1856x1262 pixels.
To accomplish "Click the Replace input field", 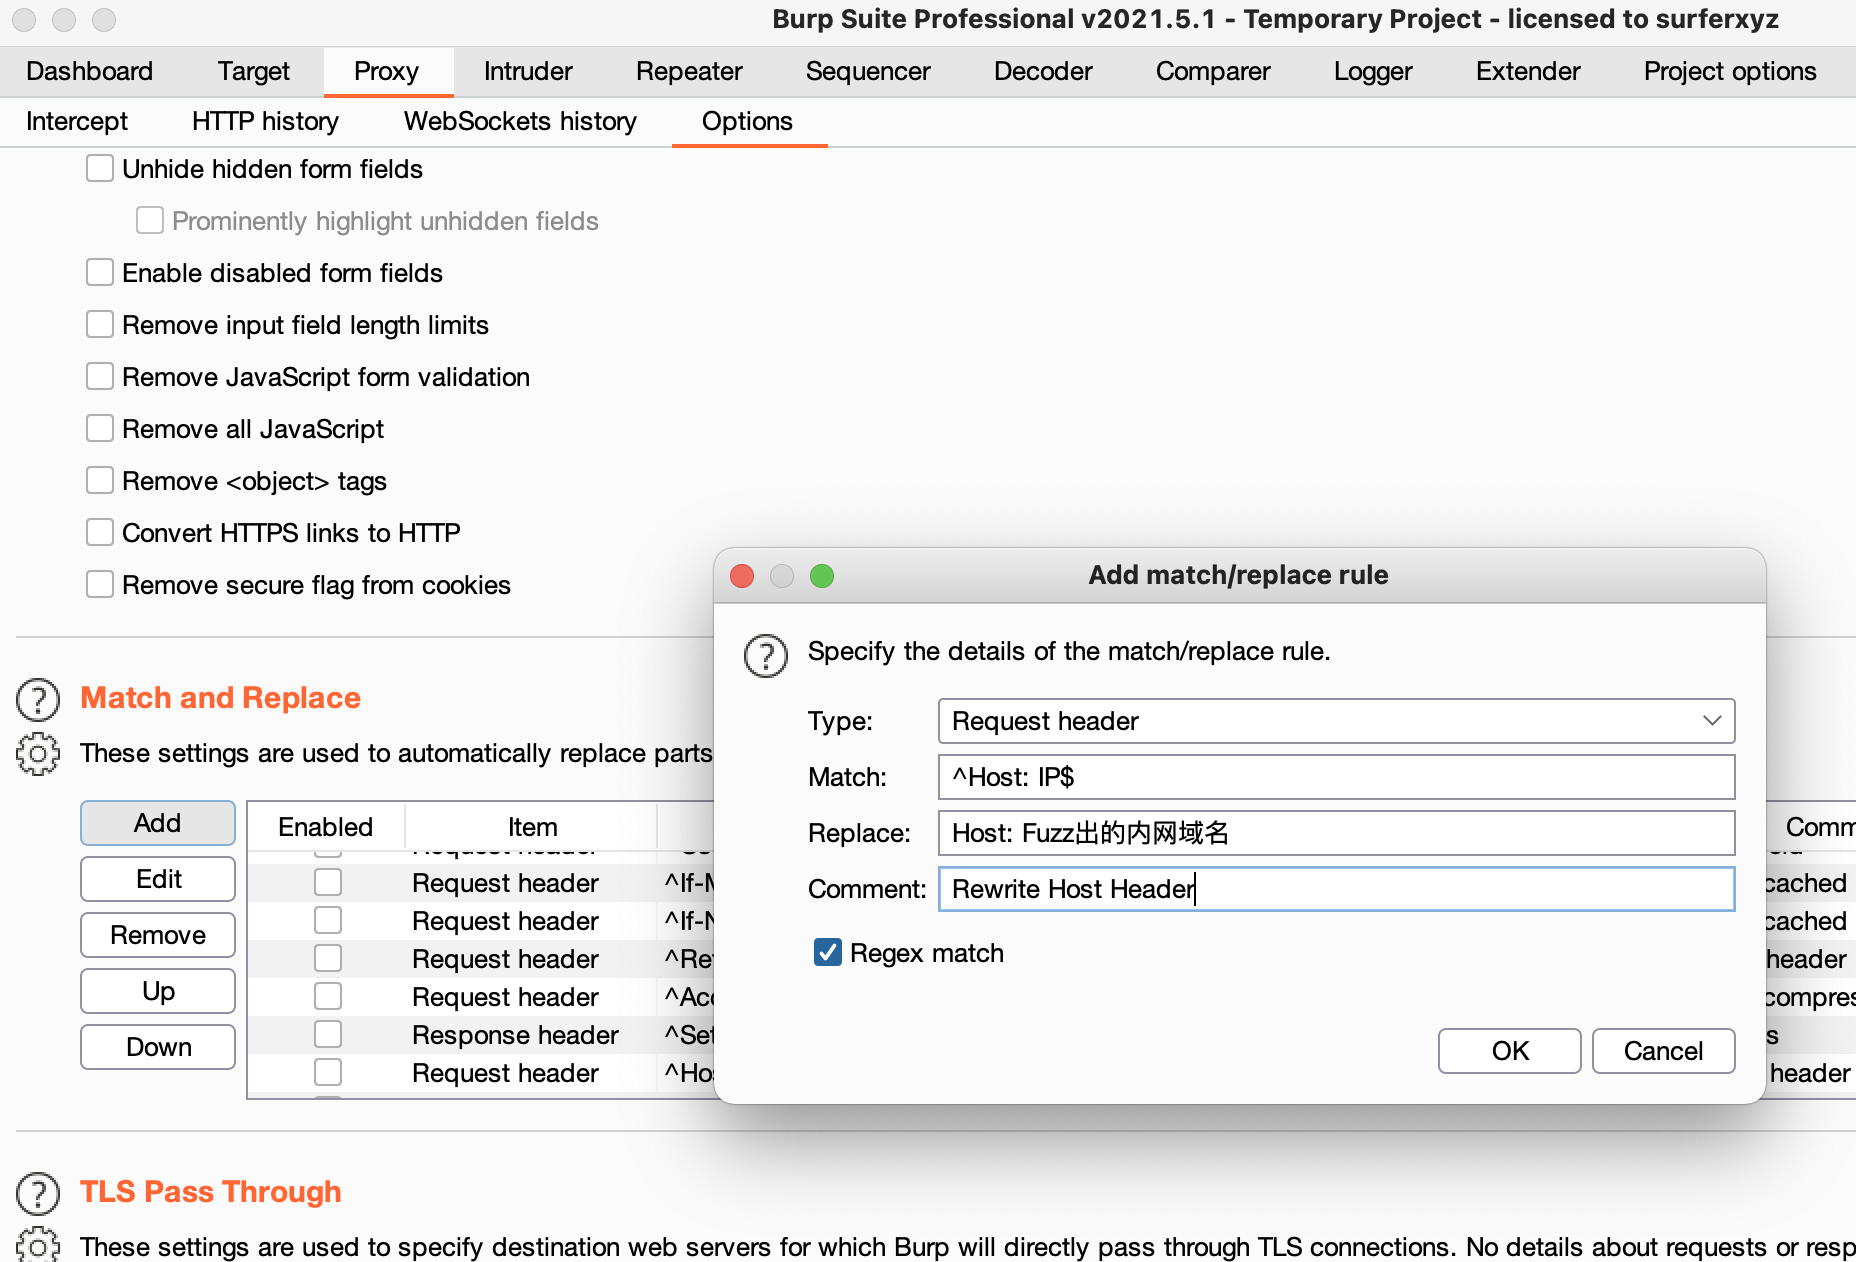I will [1336, 833].
